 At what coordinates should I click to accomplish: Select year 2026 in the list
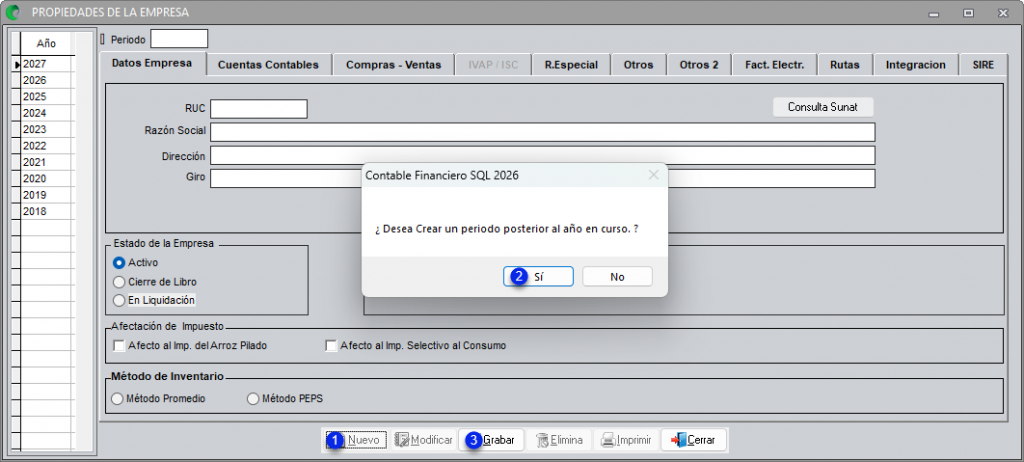pyautogui.click(x=47, y=80)
